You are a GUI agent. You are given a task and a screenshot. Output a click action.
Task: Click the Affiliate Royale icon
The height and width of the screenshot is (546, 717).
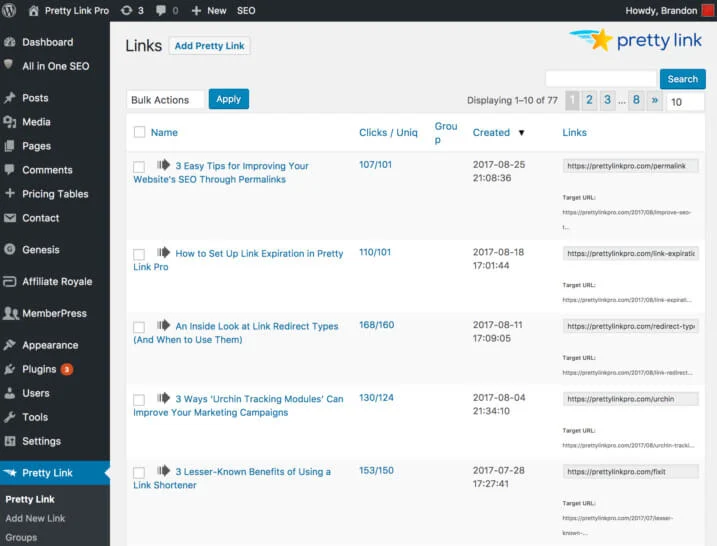tap(10, 281)
